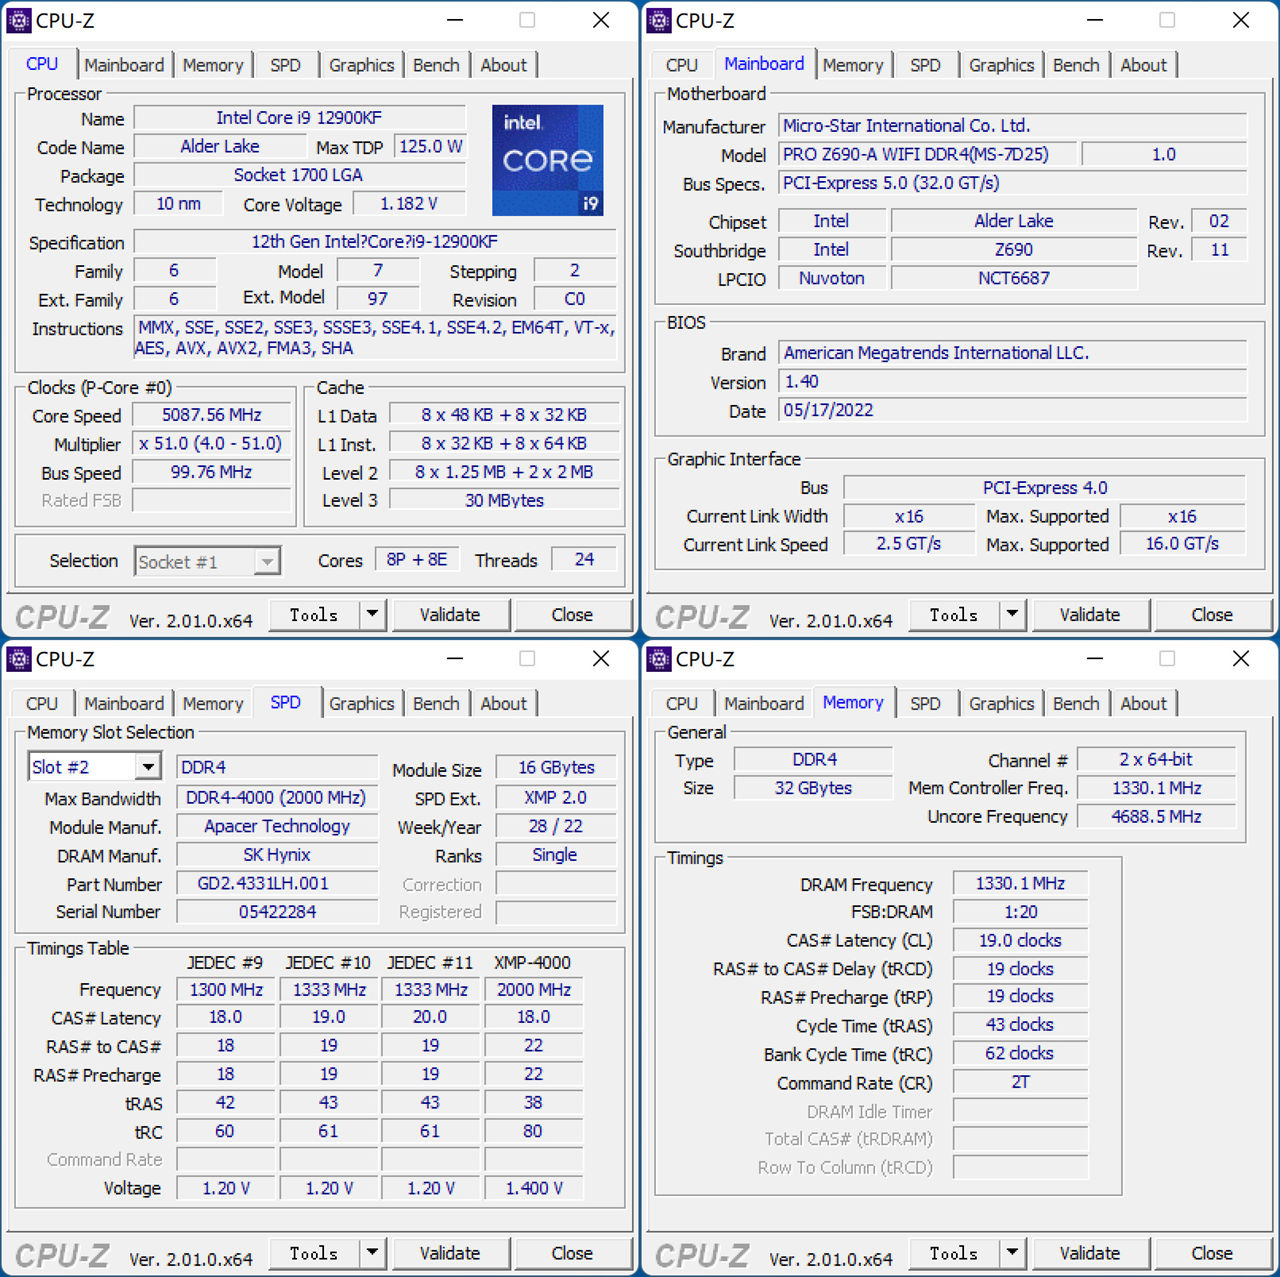Click the CPU-Z logo in the Memory window status bar
1280x1277 pixels.
[700, 1255]
